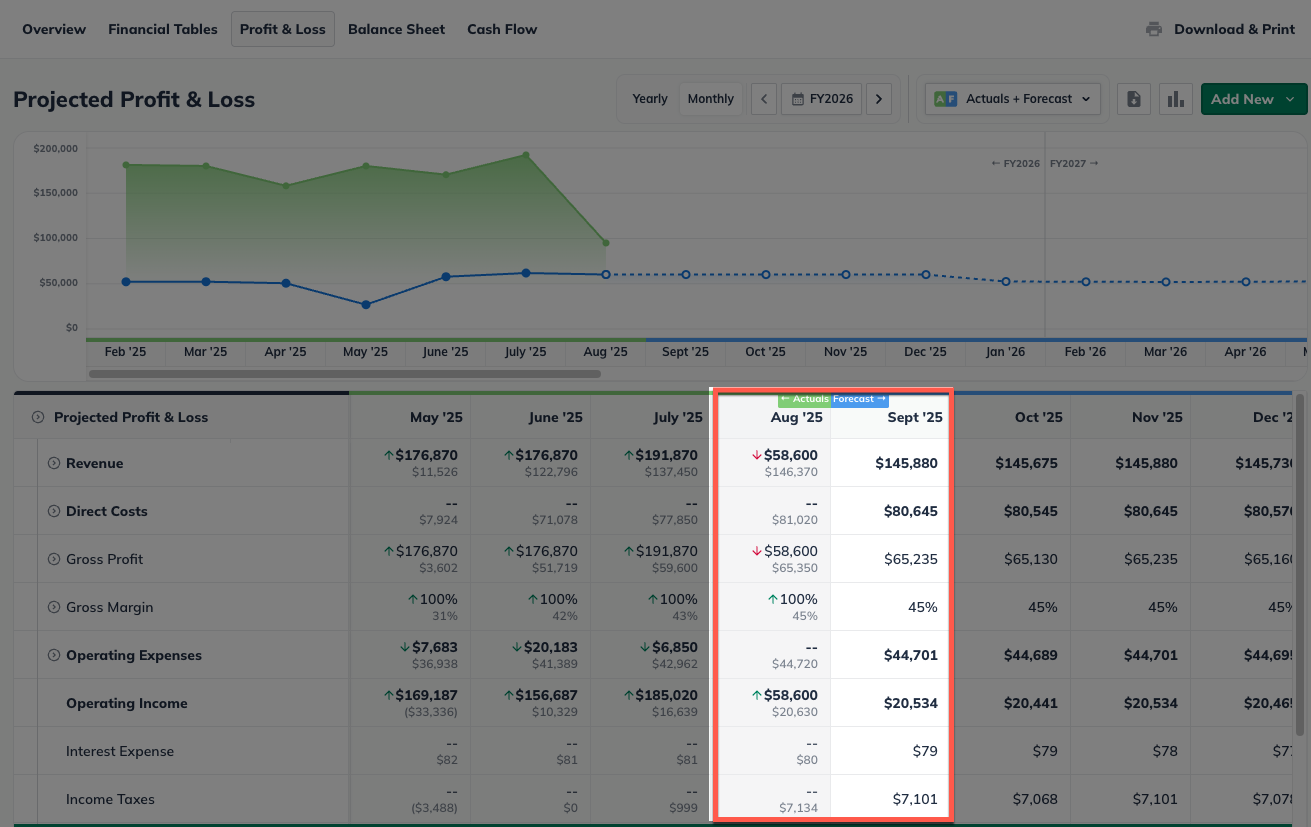This screenshot has width=1311, height=827.
Task: Expand the Operating Expenses row
Action: [55, 655]
